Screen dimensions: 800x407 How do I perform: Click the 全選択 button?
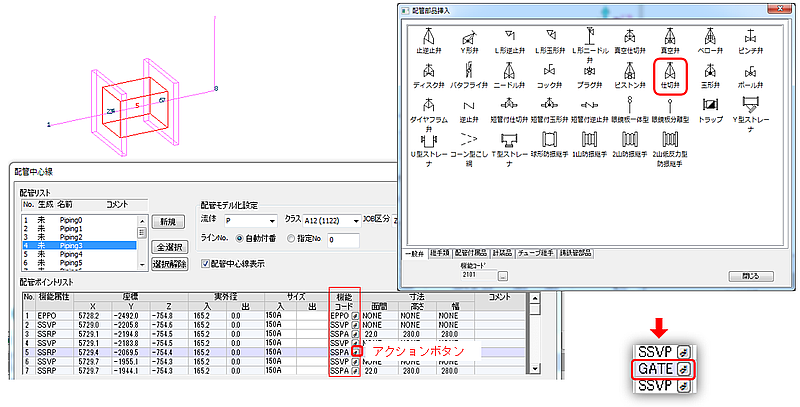[169, 247]
